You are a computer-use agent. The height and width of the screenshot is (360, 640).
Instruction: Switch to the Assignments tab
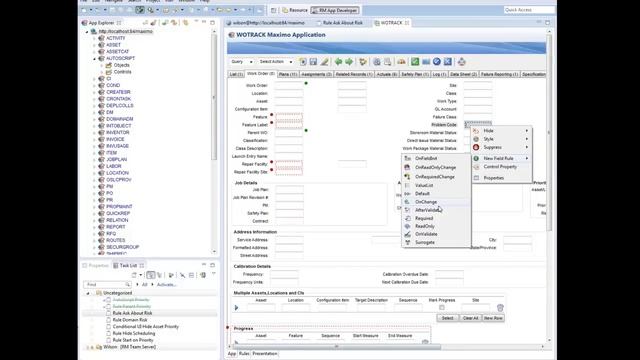316,74
